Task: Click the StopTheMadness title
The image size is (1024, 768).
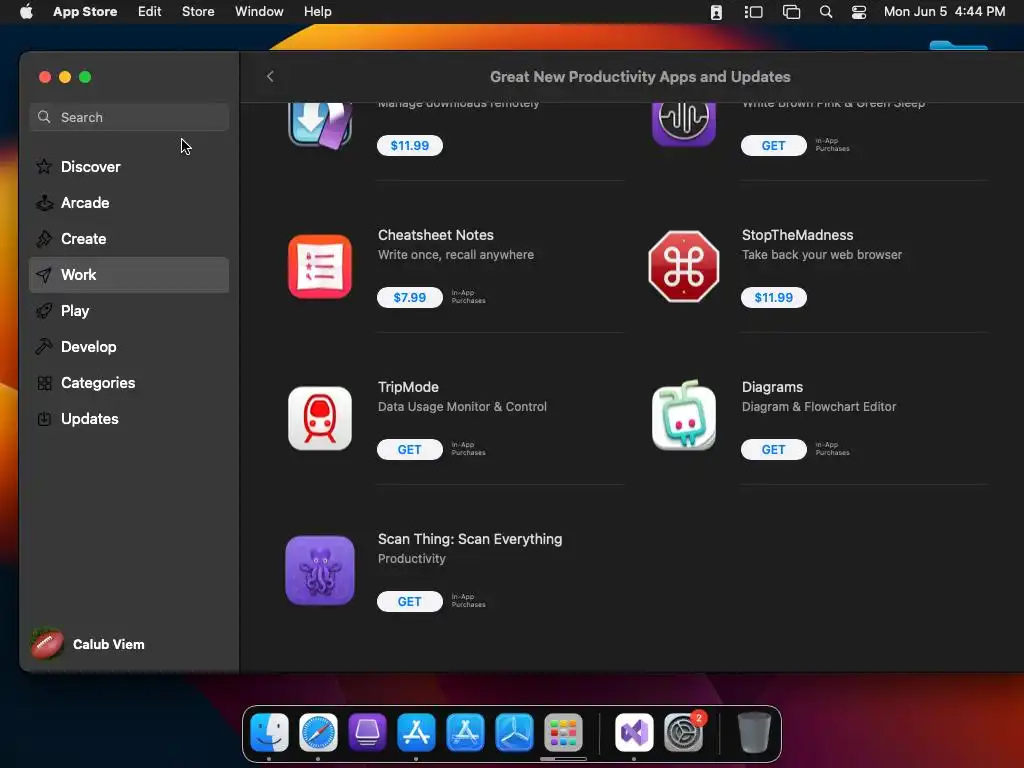Action: [797, 235]
